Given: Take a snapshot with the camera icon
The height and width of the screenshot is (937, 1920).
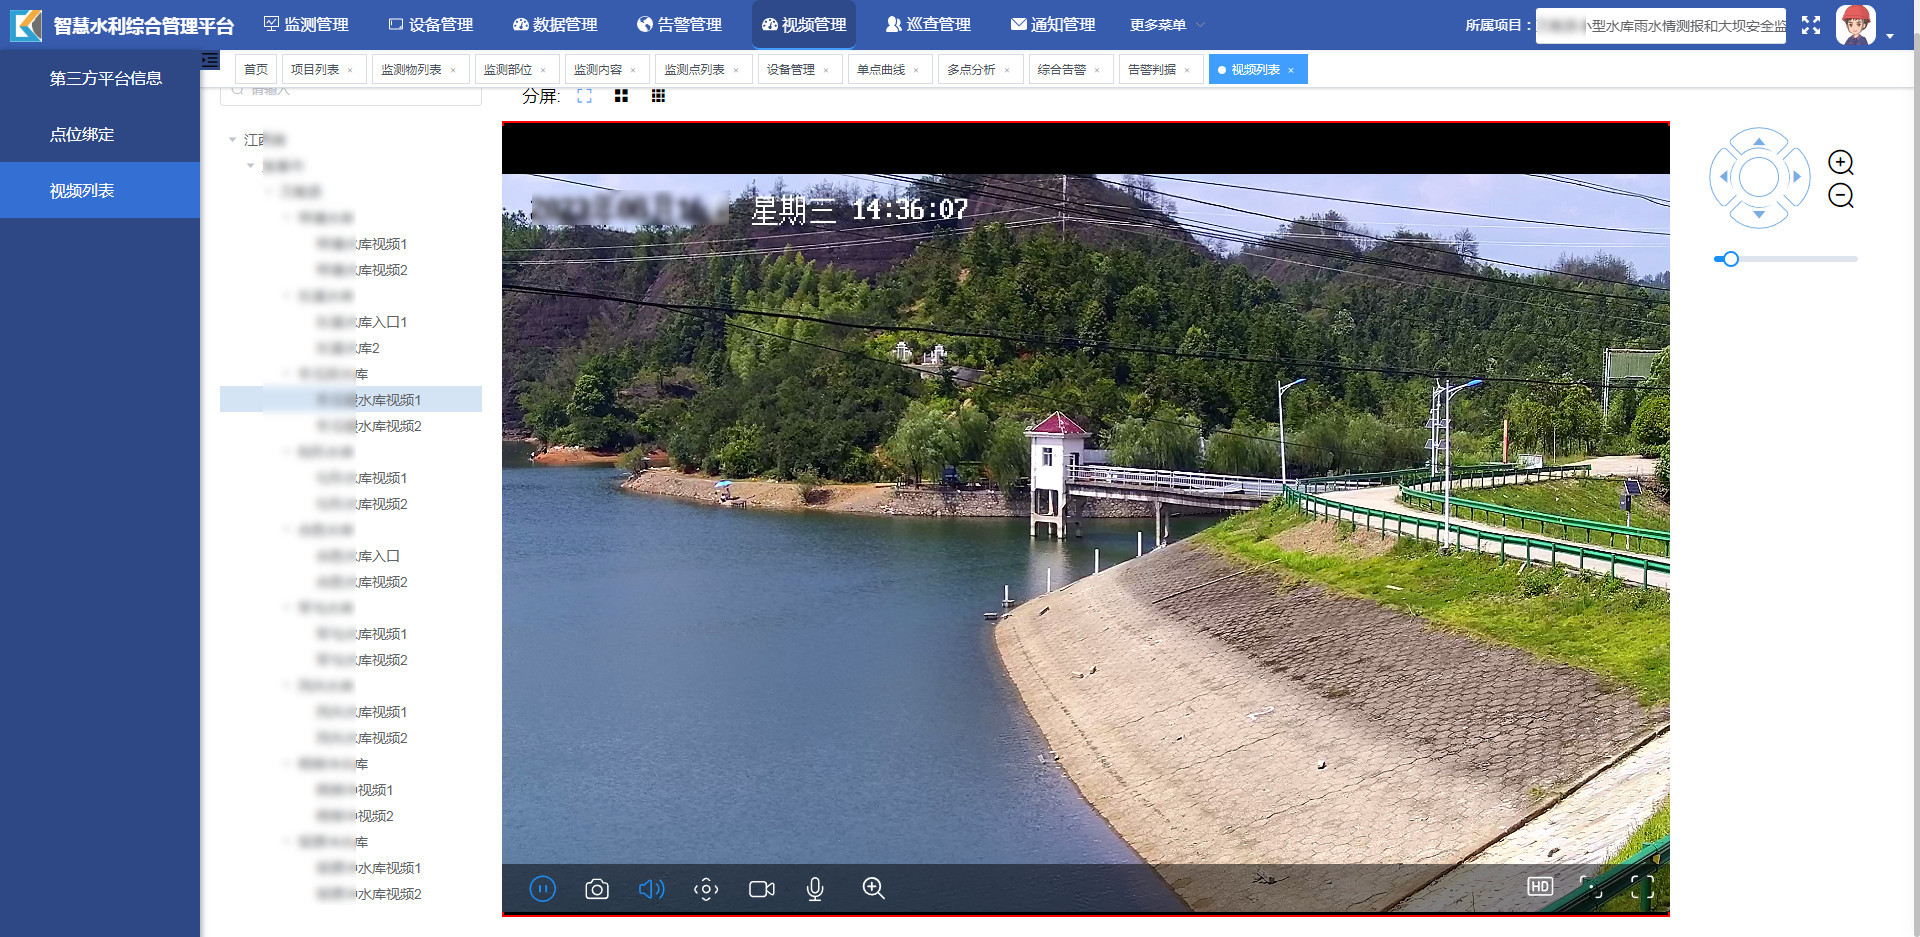Looking at the screenshot, I should click(x=597, y=889).
